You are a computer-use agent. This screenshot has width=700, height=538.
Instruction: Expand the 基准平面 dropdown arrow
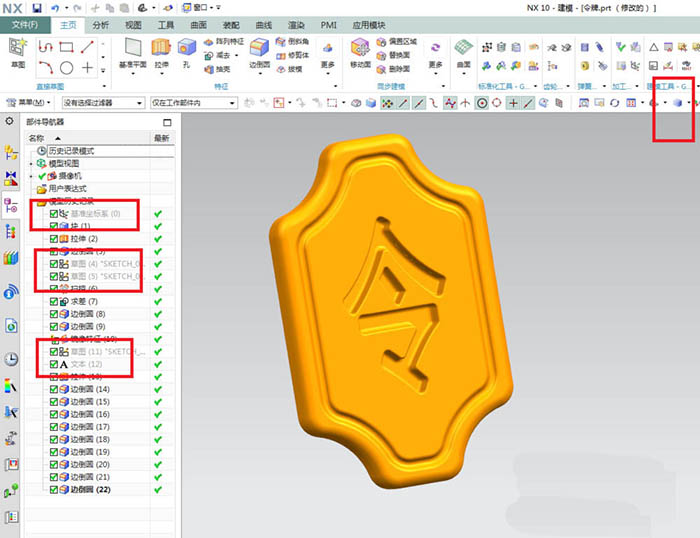[x=133, y=73]
